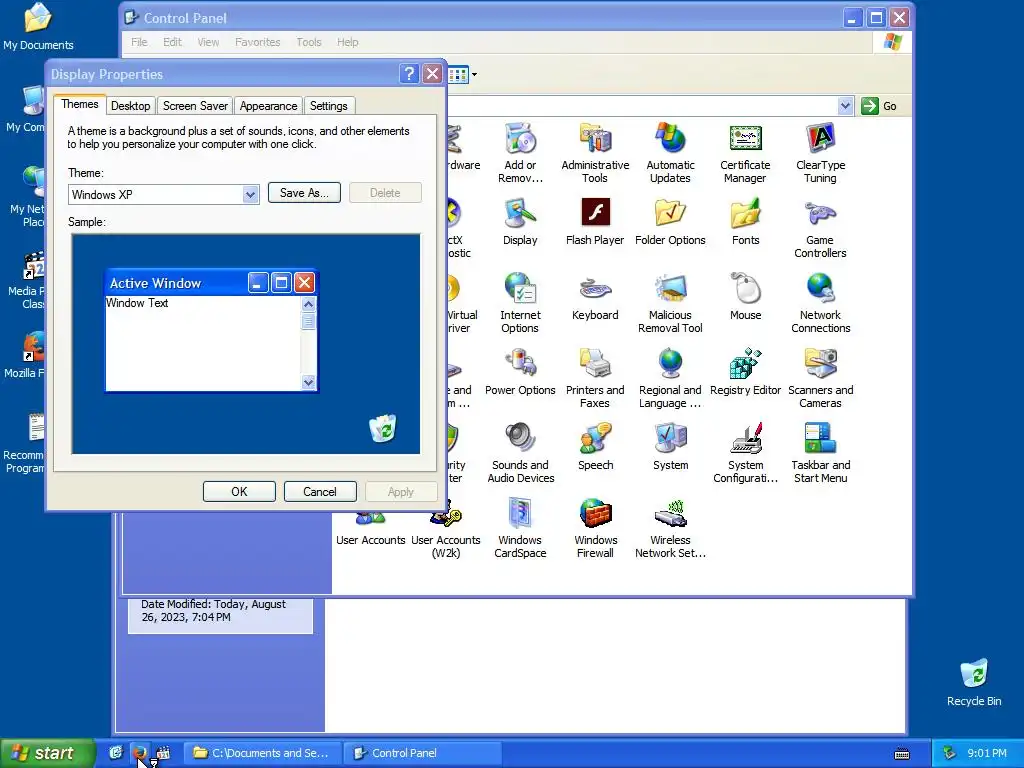The width and height of the screenshot is (1024, 768).
Task: Open Scanners and Cameras icon
Action: [x=820, y=378]
